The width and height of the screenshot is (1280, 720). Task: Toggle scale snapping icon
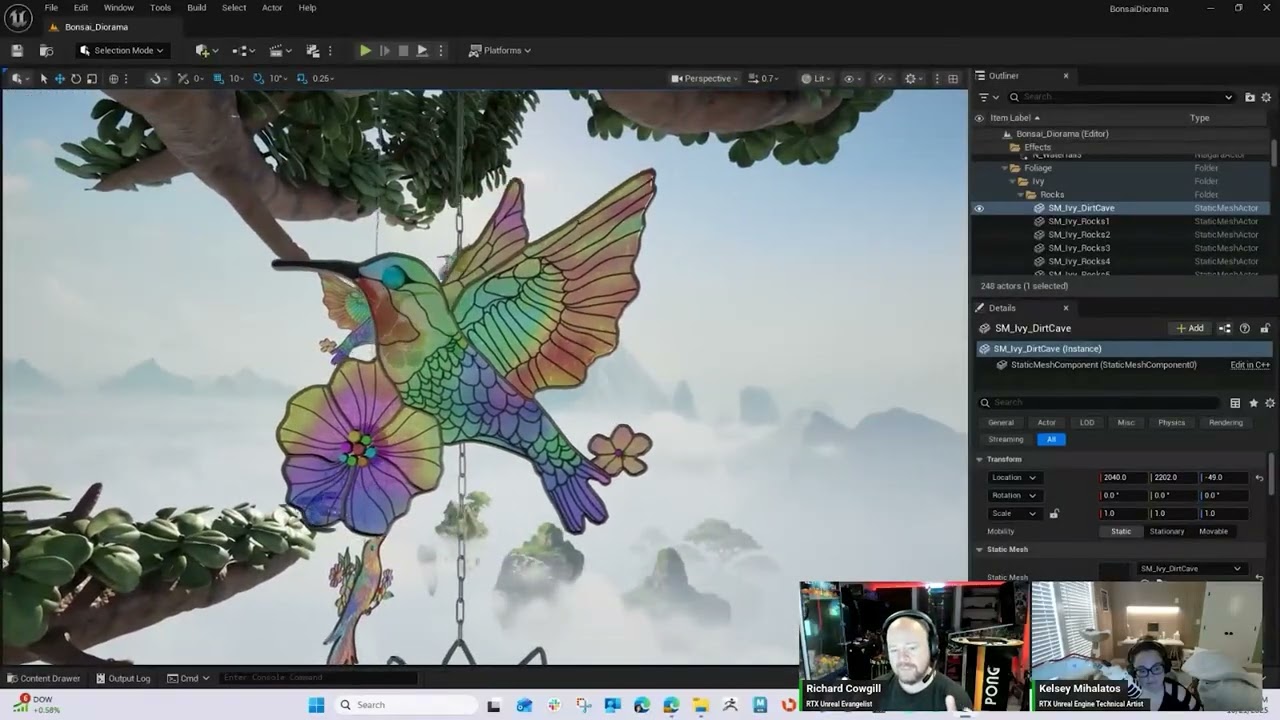(x=301, y=78)
